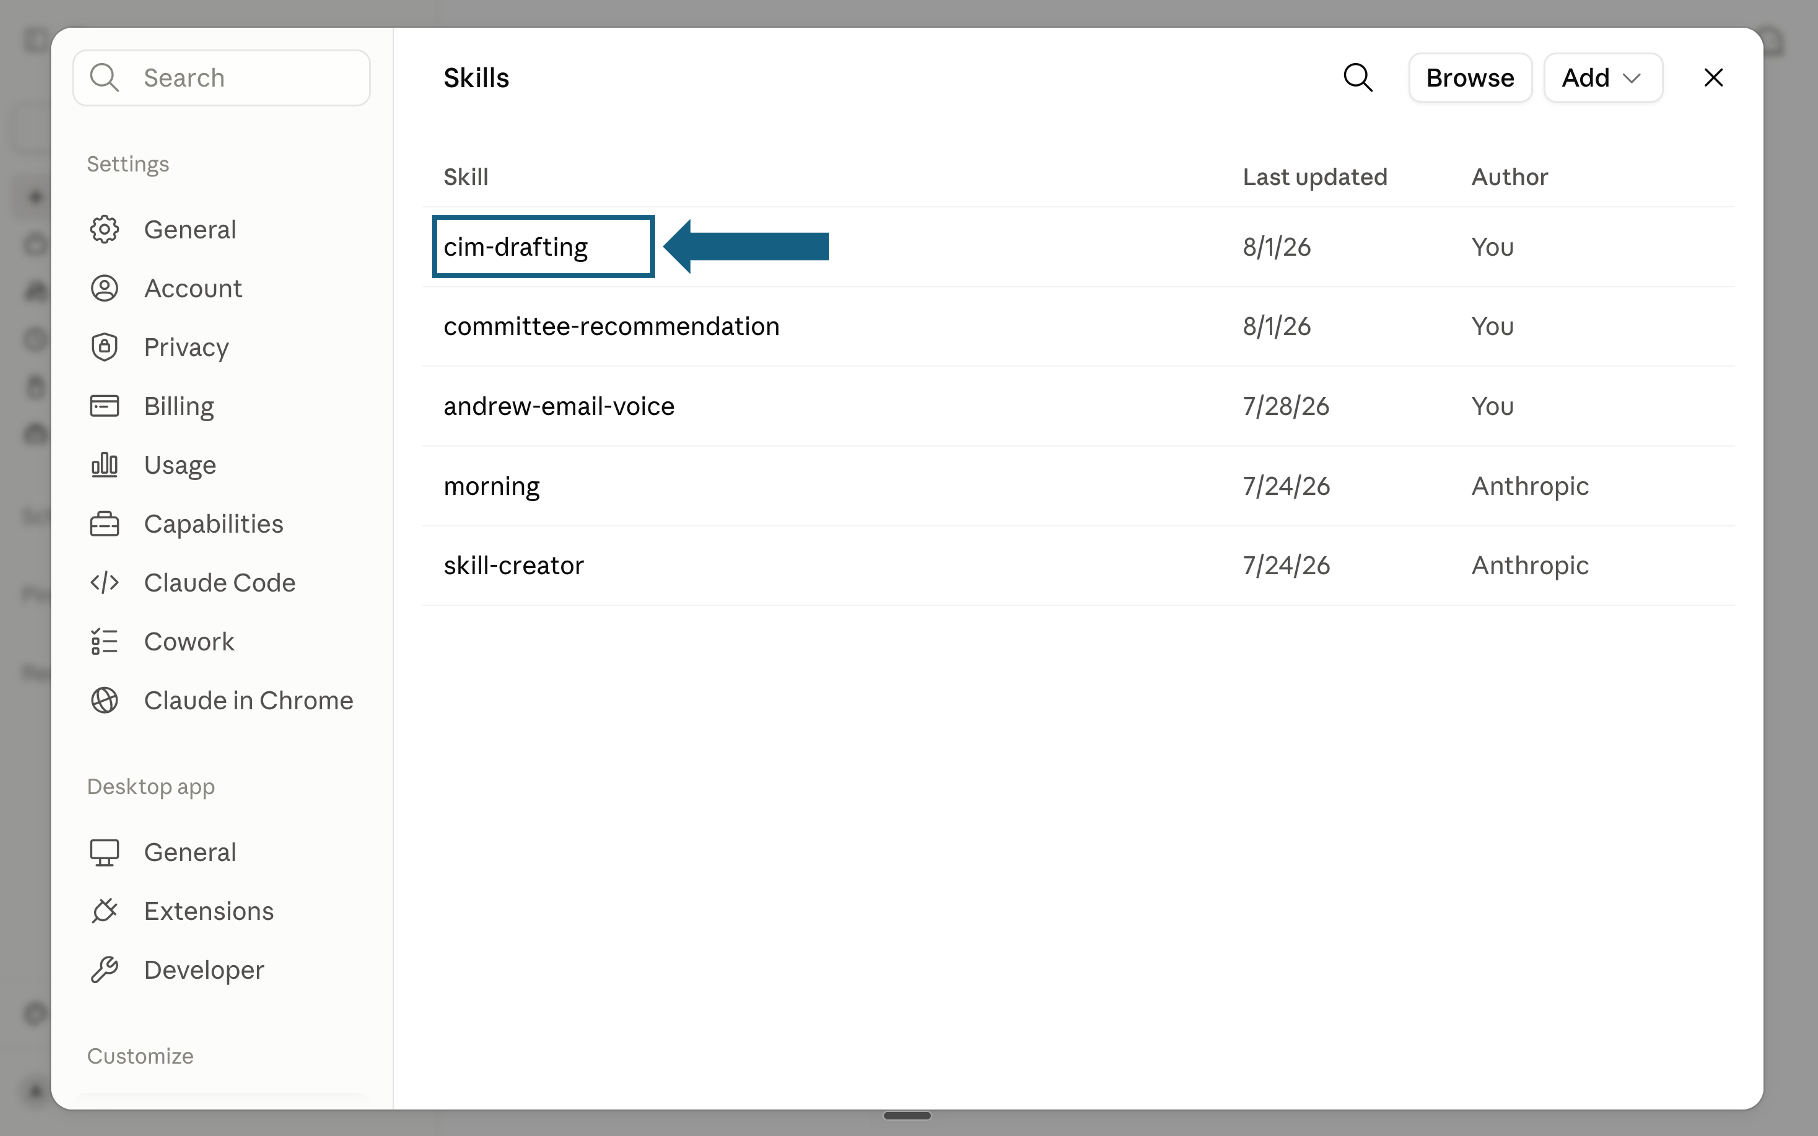Click the search magnifier icon in Skills header

pyautogui.click(x=1357, y=78)
